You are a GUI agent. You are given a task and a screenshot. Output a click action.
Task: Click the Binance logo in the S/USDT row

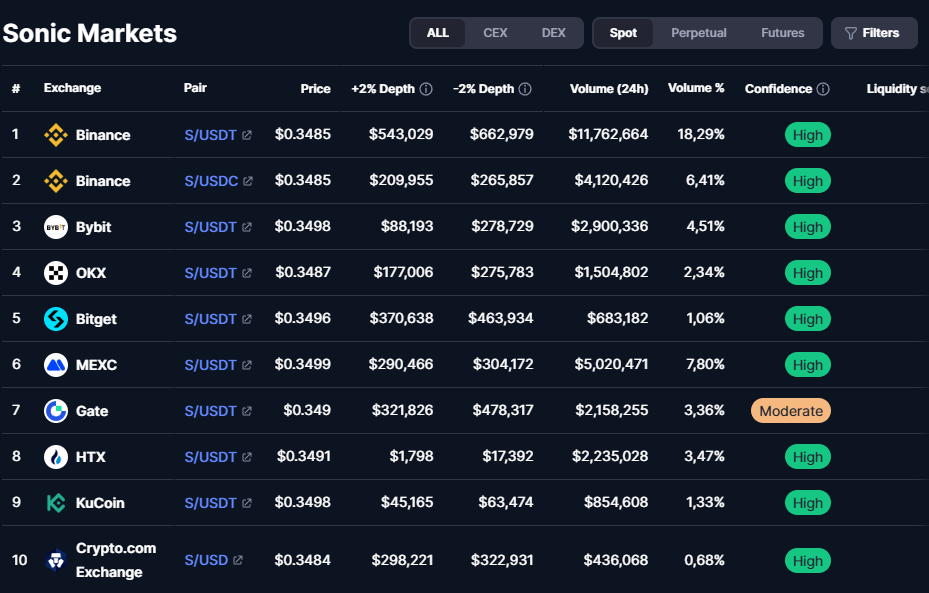[56, 135]
